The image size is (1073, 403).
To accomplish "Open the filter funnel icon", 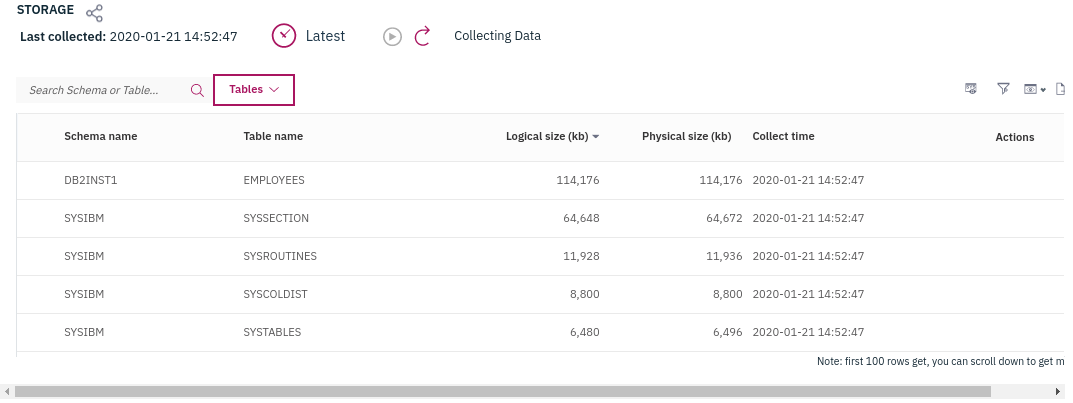I will (x=1003, y=89).
